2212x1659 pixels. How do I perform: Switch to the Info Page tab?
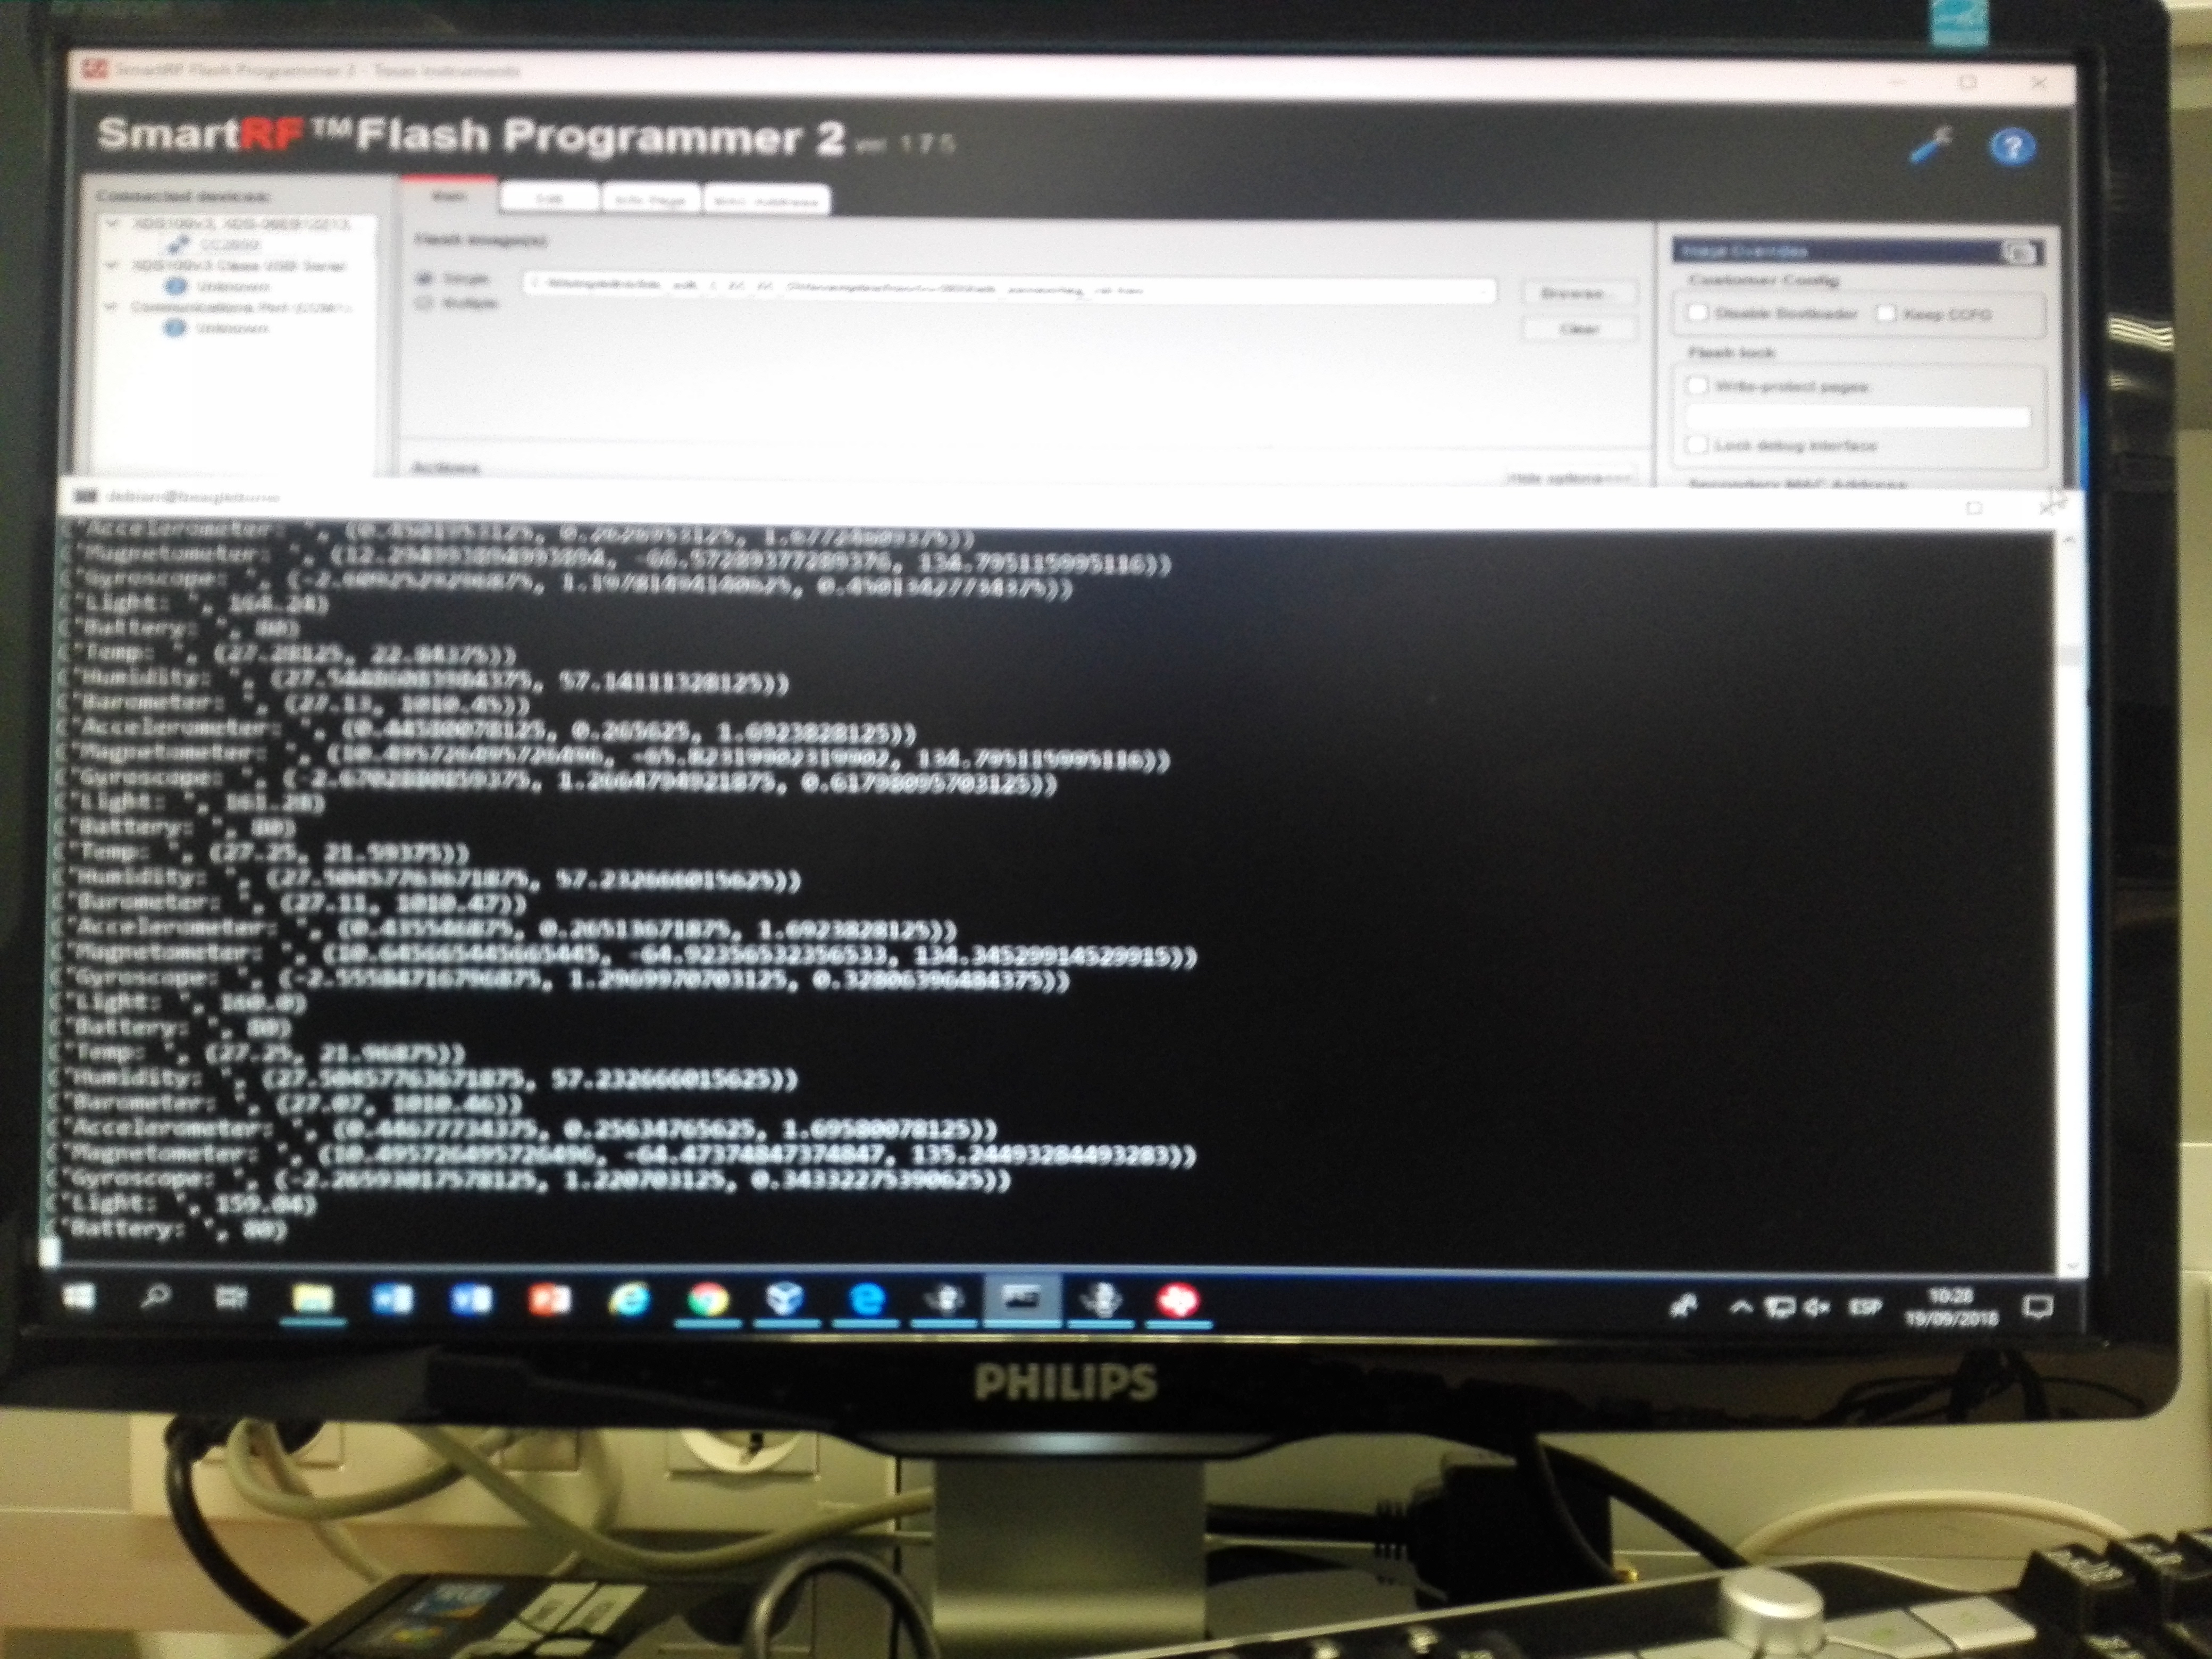650,200
